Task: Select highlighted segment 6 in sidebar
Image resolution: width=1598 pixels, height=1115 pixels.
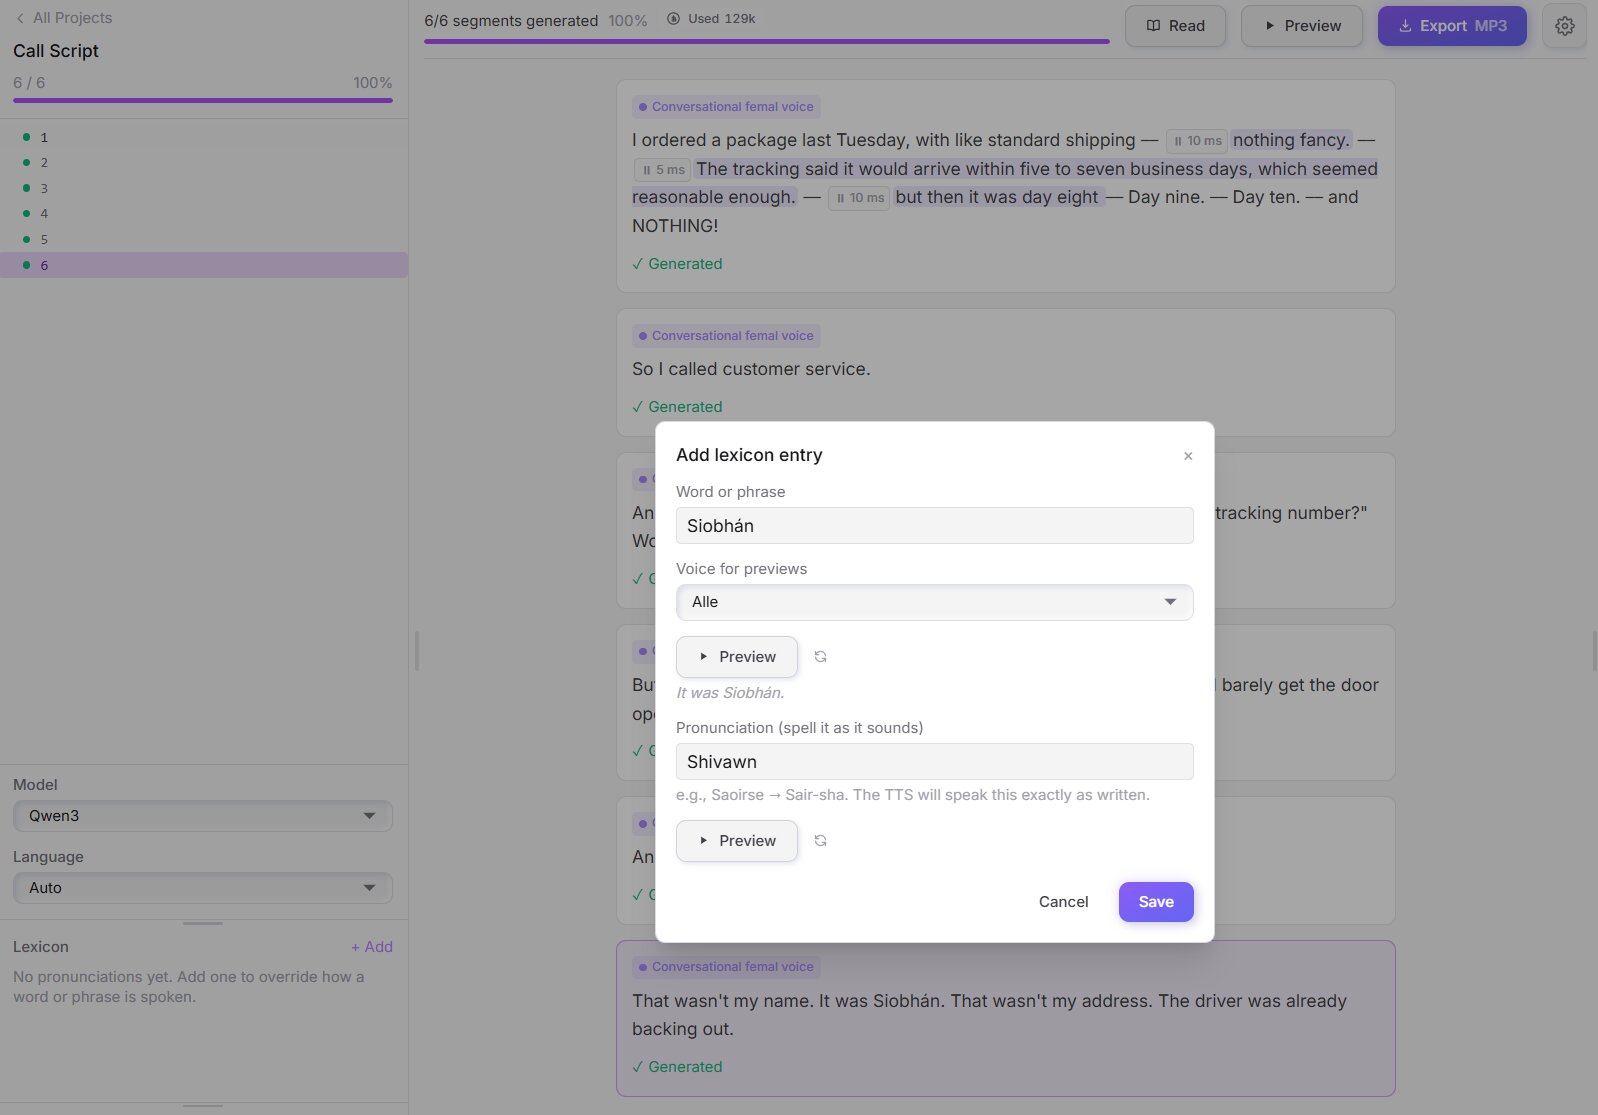Action: [x=204, y=265]
